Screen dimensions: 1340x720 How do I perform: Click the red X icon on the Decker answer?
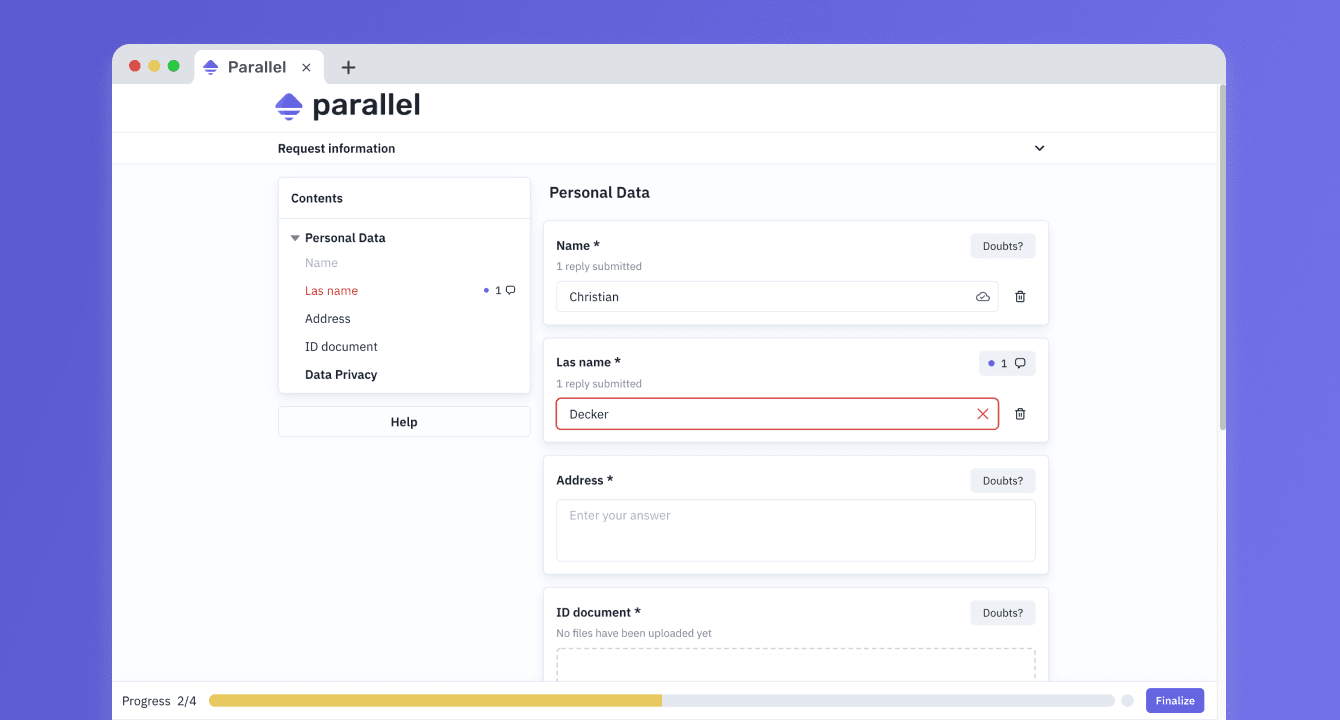tap(982, 413)
